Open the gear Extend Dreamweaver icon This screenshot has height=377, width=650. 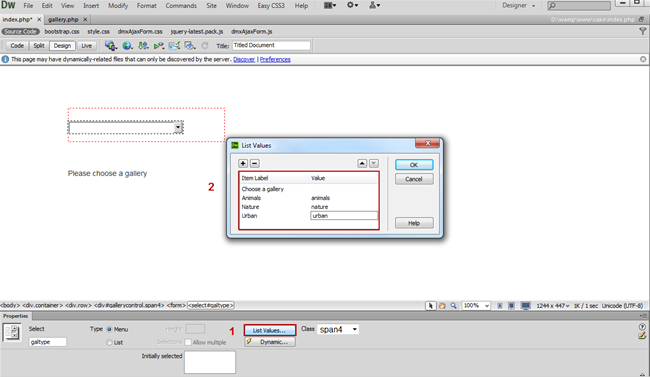[352, 5]
